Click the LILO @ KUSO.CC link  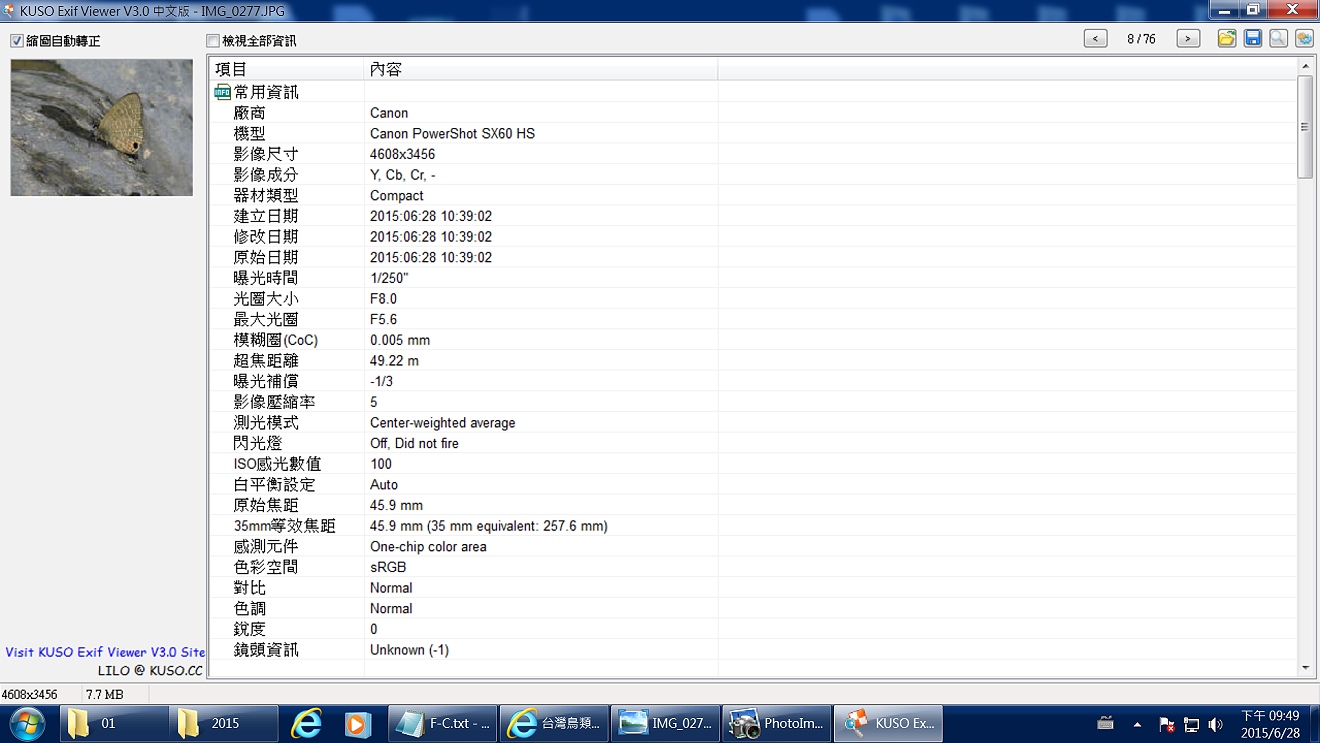(150, 671)
